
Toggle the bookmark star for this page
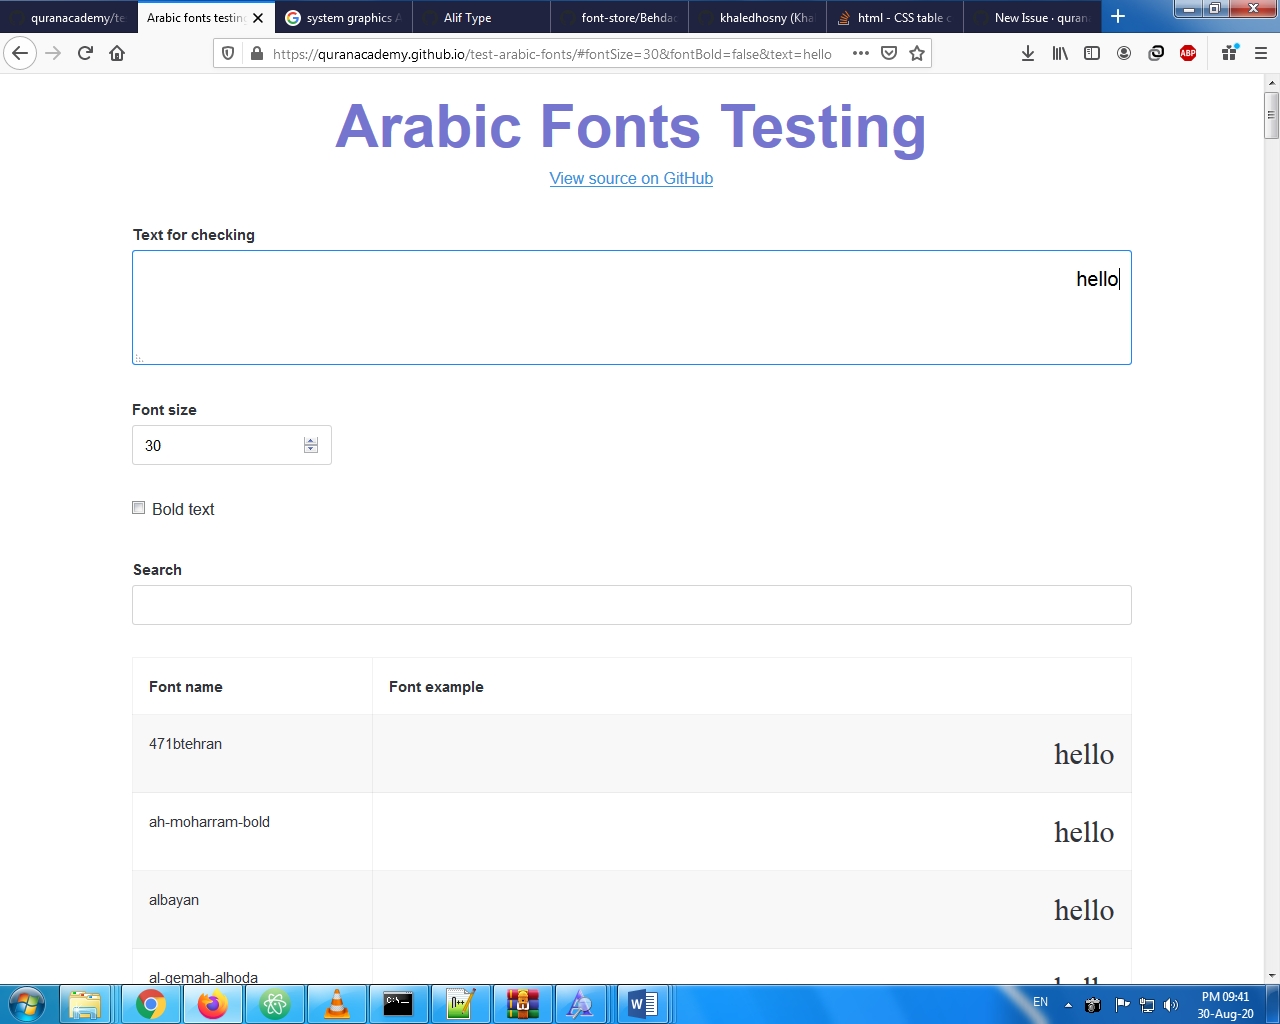click(x=917, y=53)
